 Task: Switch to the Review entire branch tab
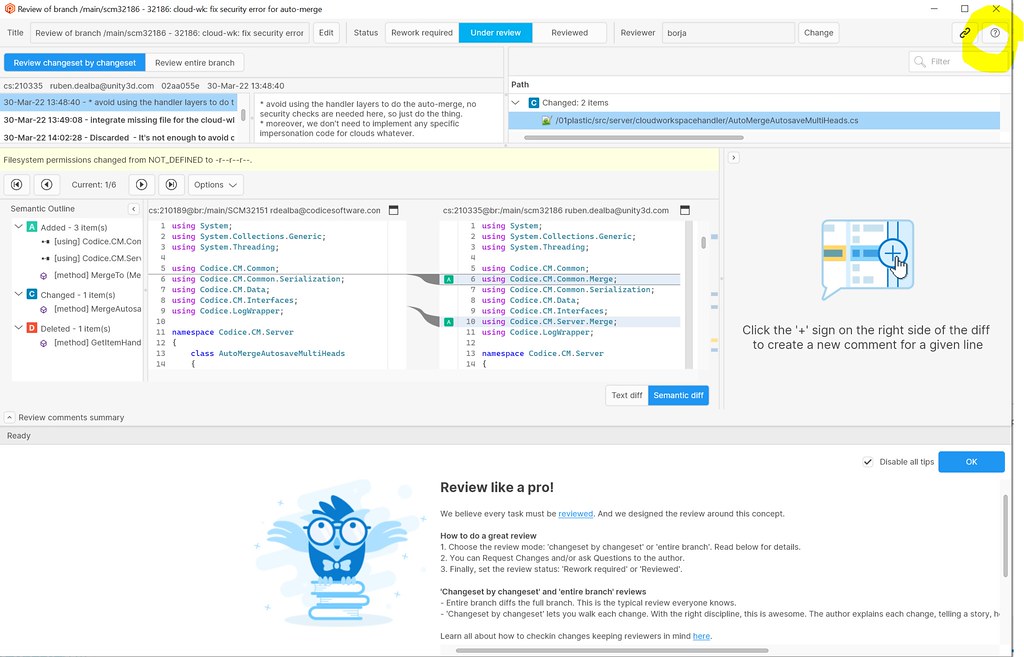coord(195,61)
